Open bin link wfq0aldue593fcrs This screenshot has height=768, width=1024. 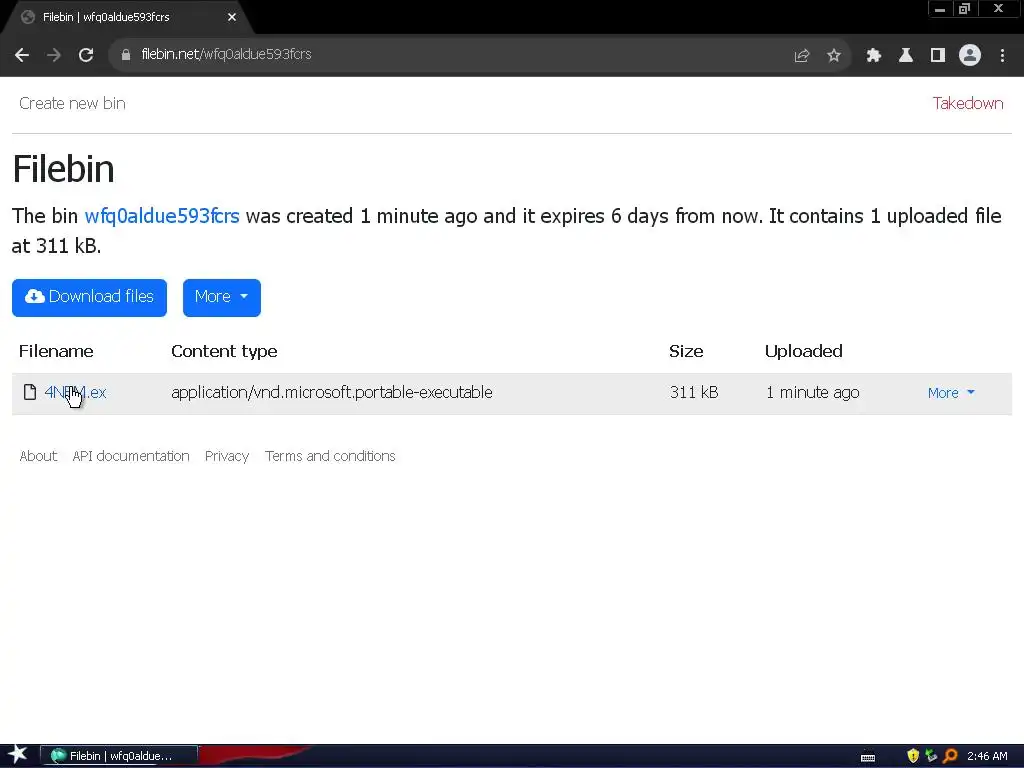(162, 216)
